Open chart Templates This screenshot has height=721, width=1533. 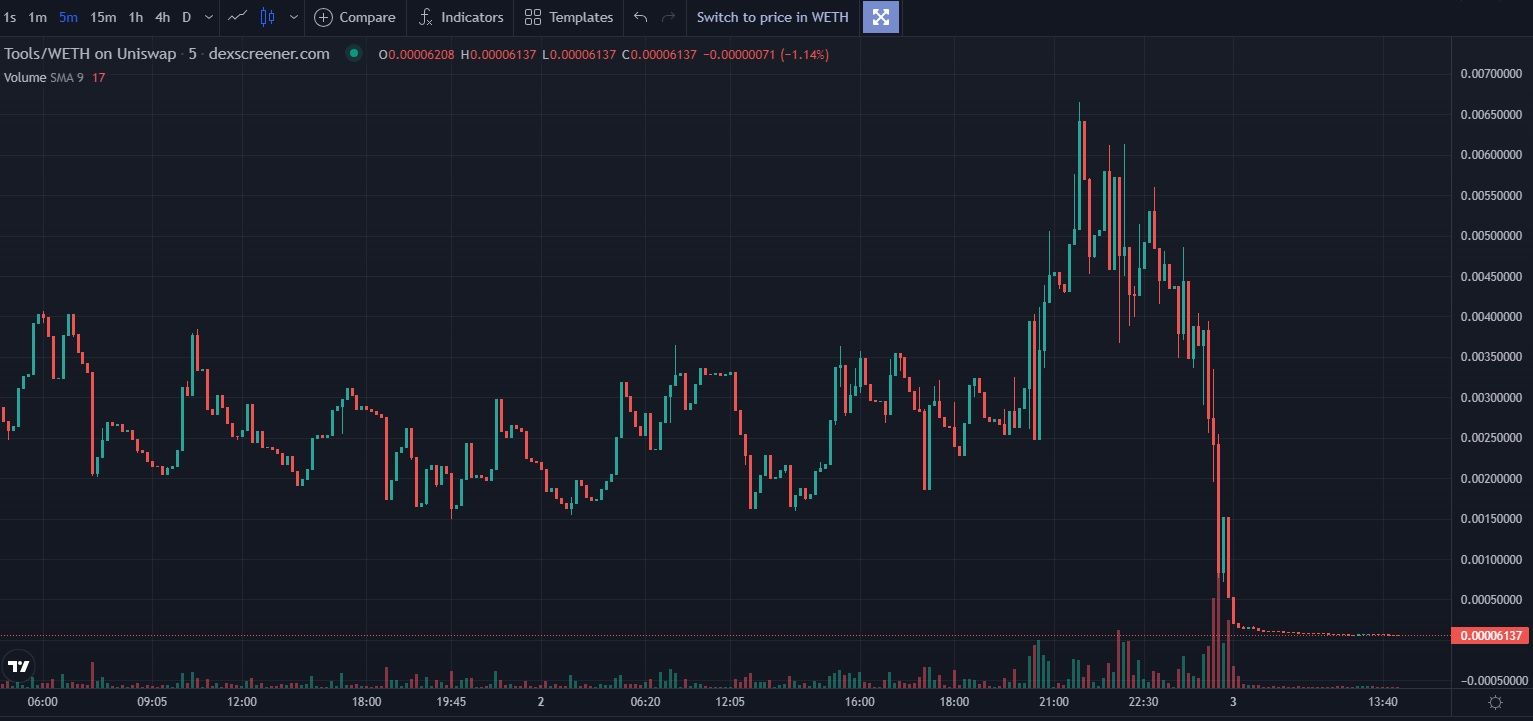(569, 17)
